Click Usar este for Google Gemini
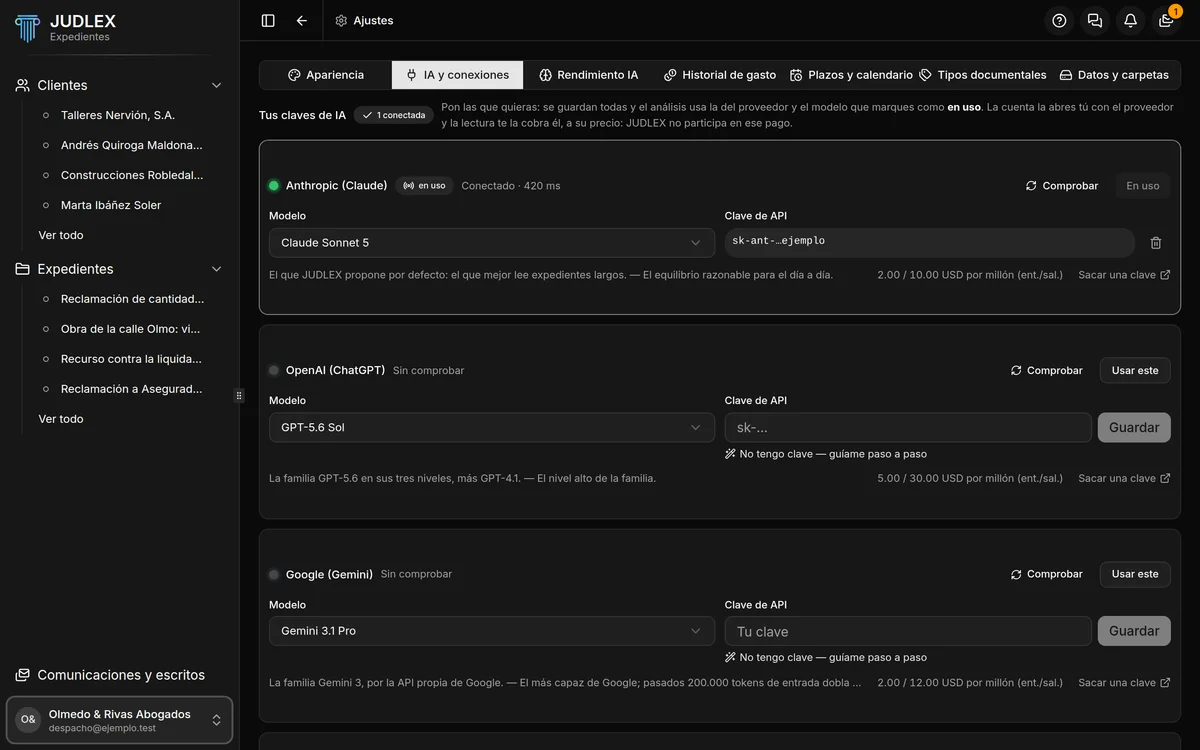 point(1135,574)
